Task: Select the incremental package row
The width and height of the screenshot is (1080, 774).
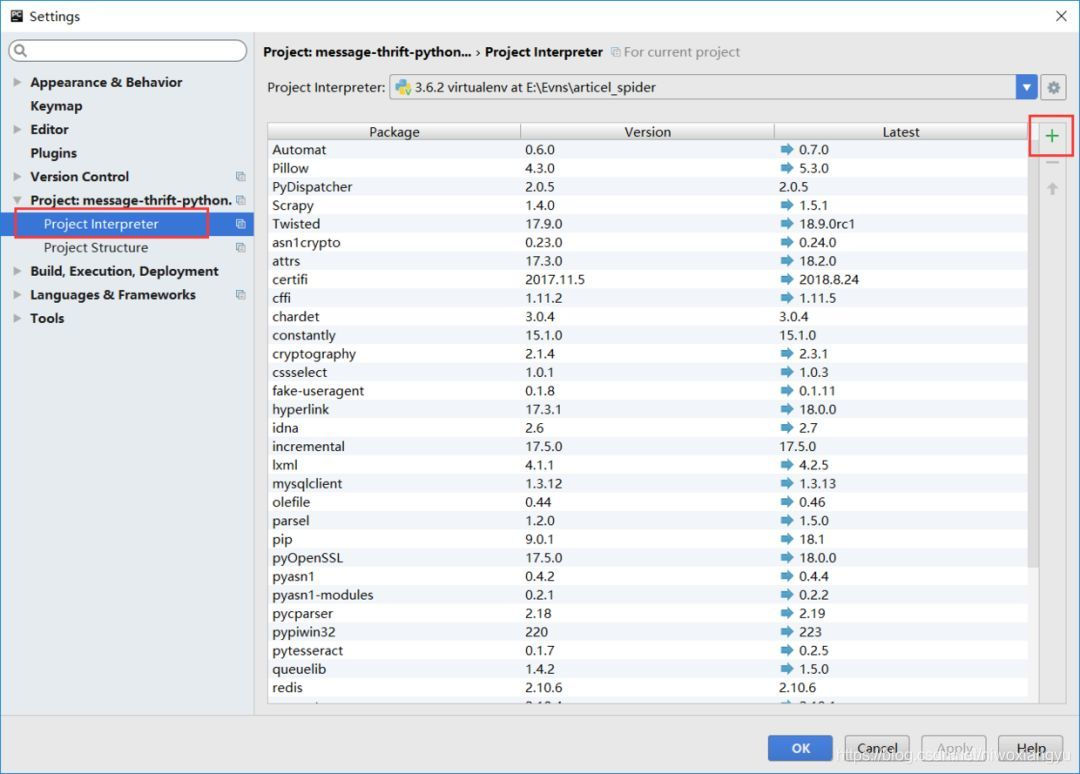Action: 647,446
